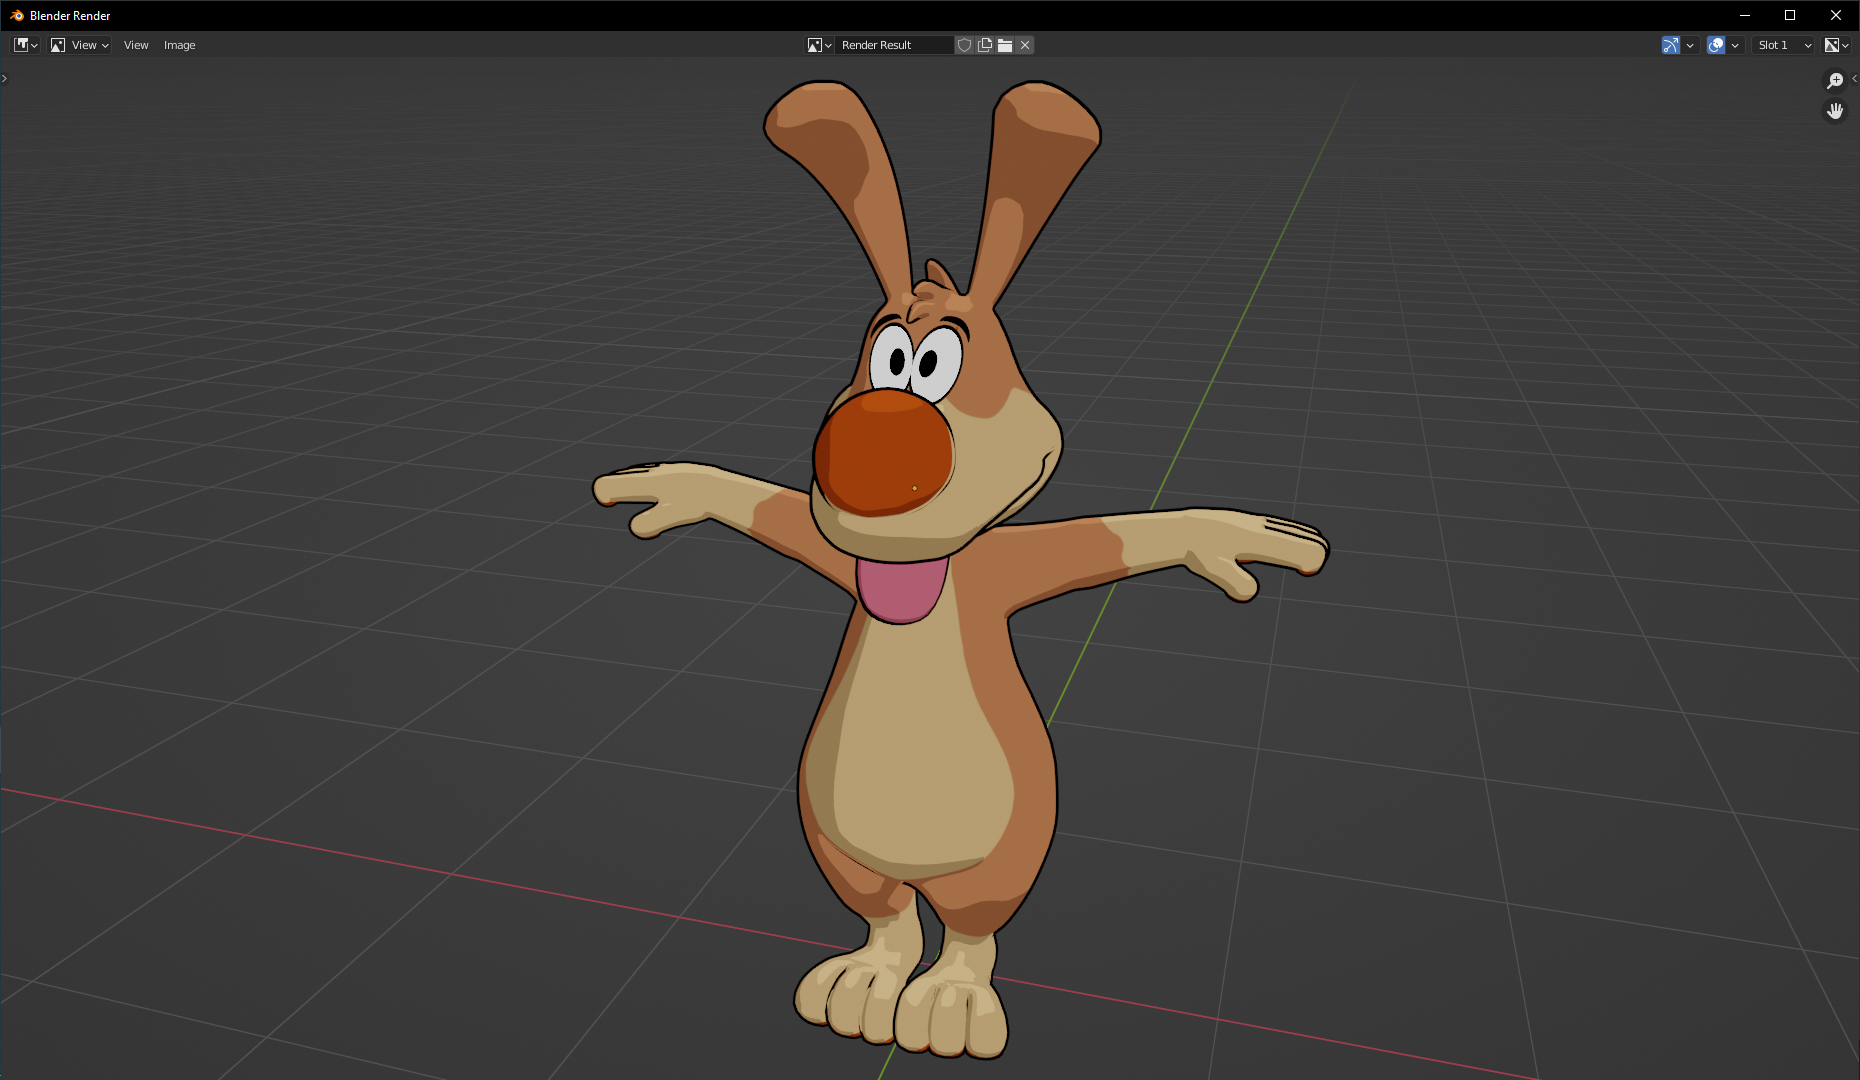Image resolution: width=1860 pixels, height=1080 pixels.
Task: Click the zoom magnifier gizmo
Action: [x=1835, y=81]
